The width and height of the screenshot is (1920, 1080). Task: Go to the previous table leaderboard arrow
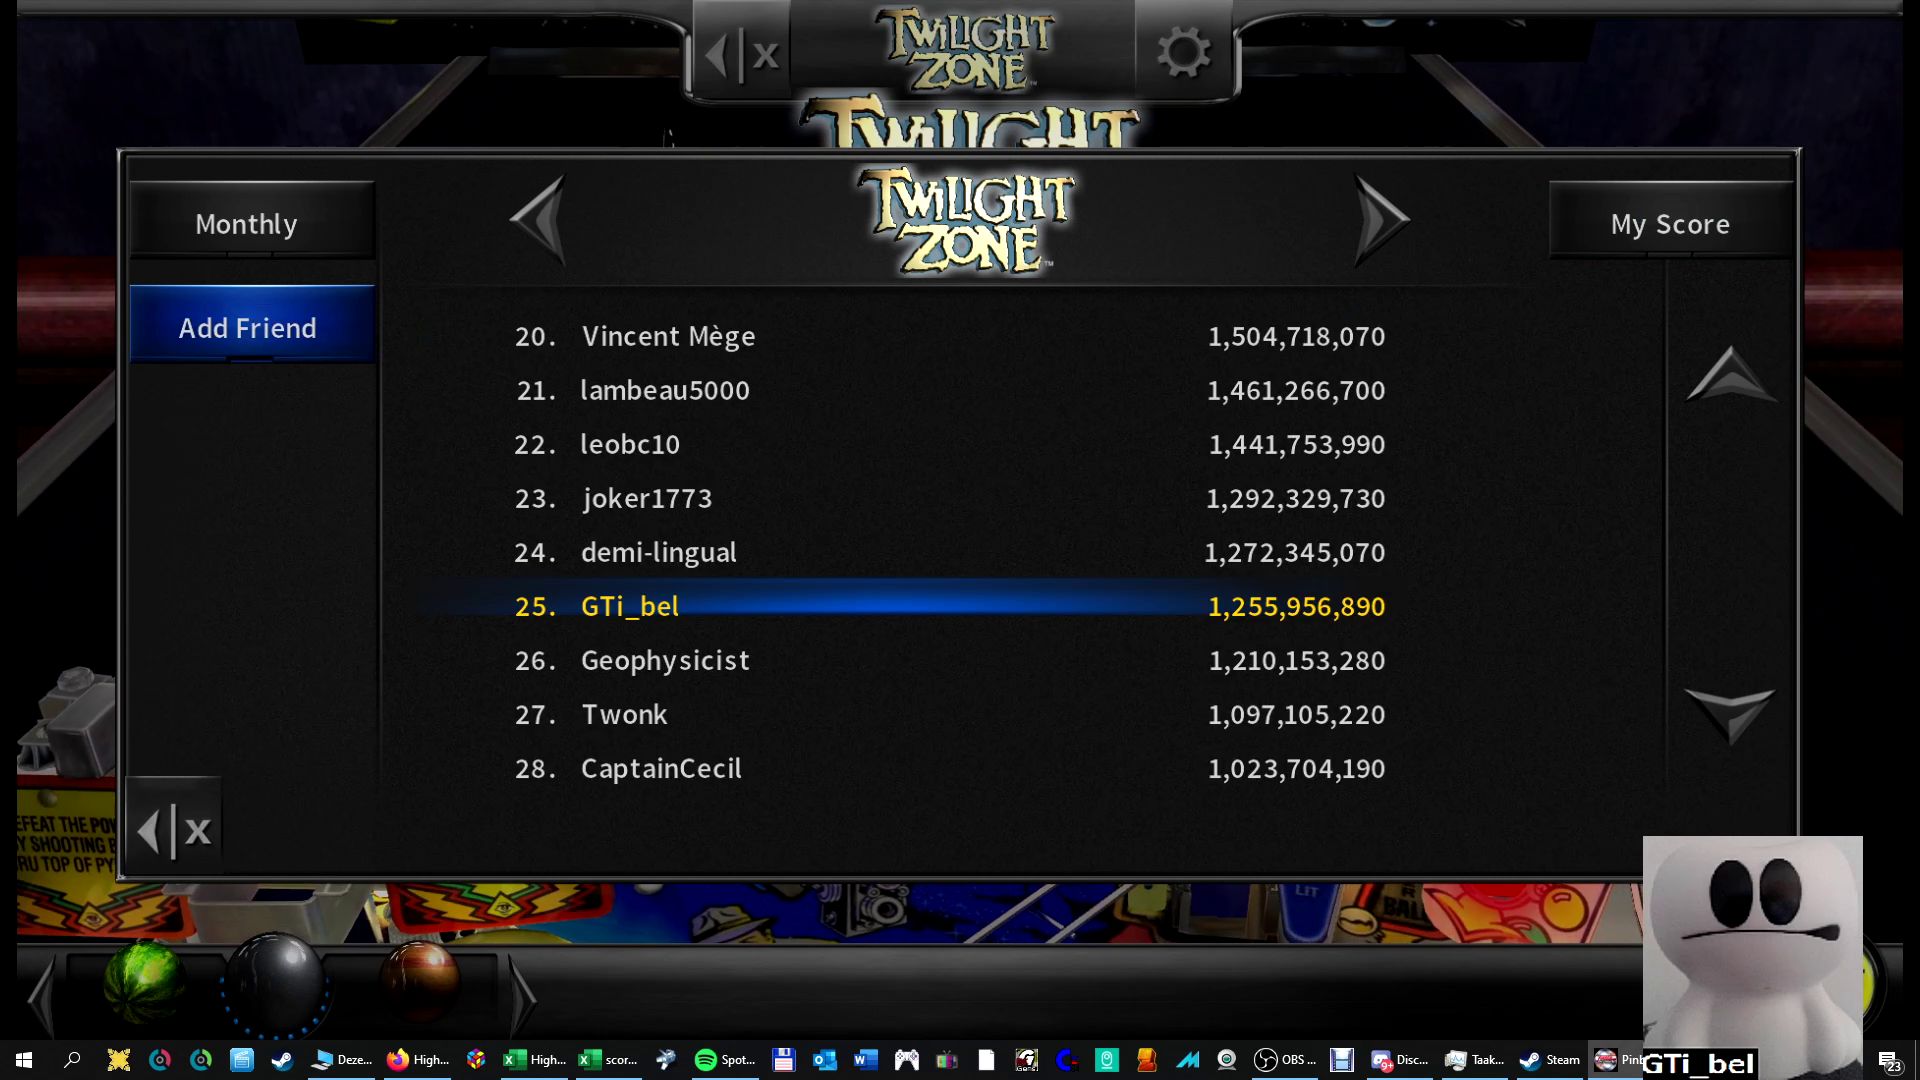539,220
